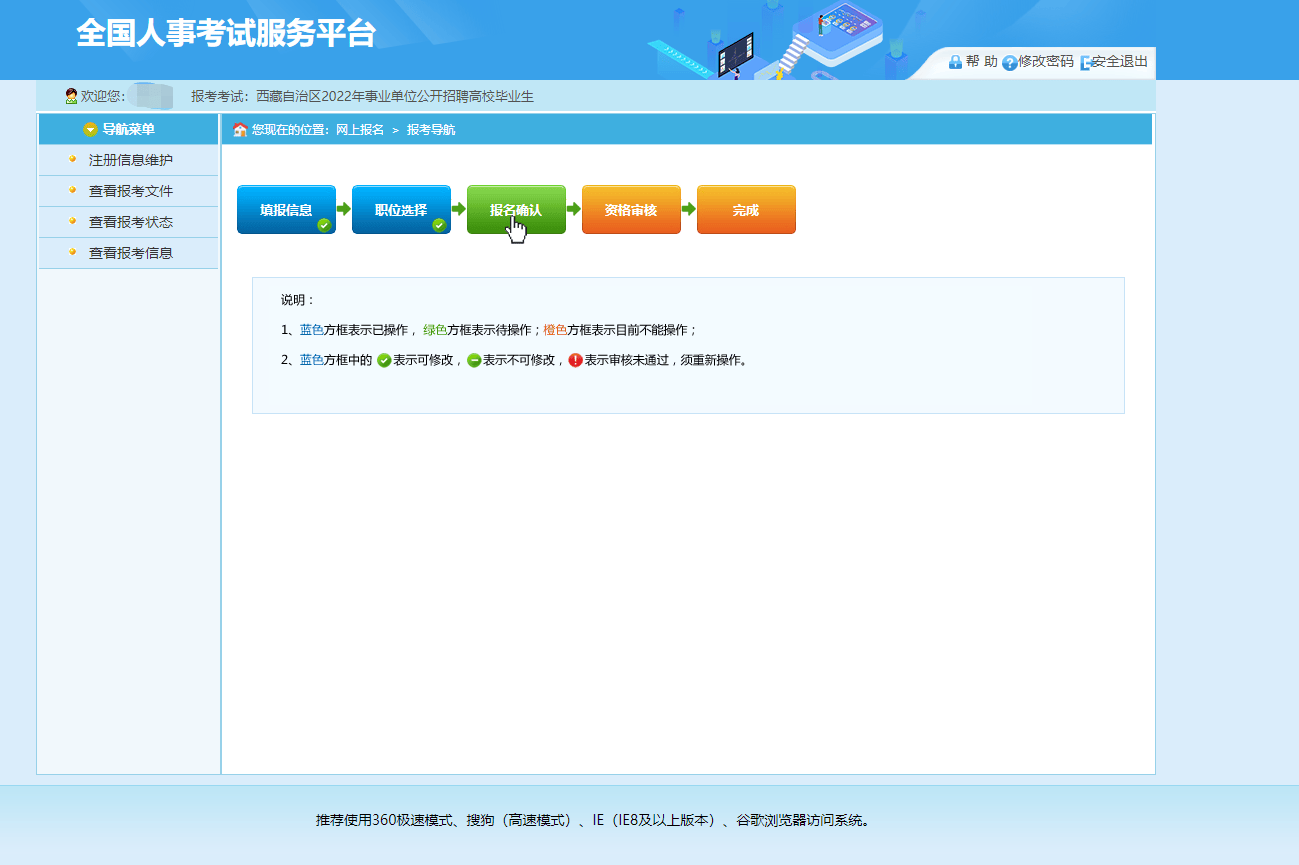The height and width of the screenshot is (865, 1299).
Task: Click the 修改密码 question mark icon
Action: pos(1009,63)
